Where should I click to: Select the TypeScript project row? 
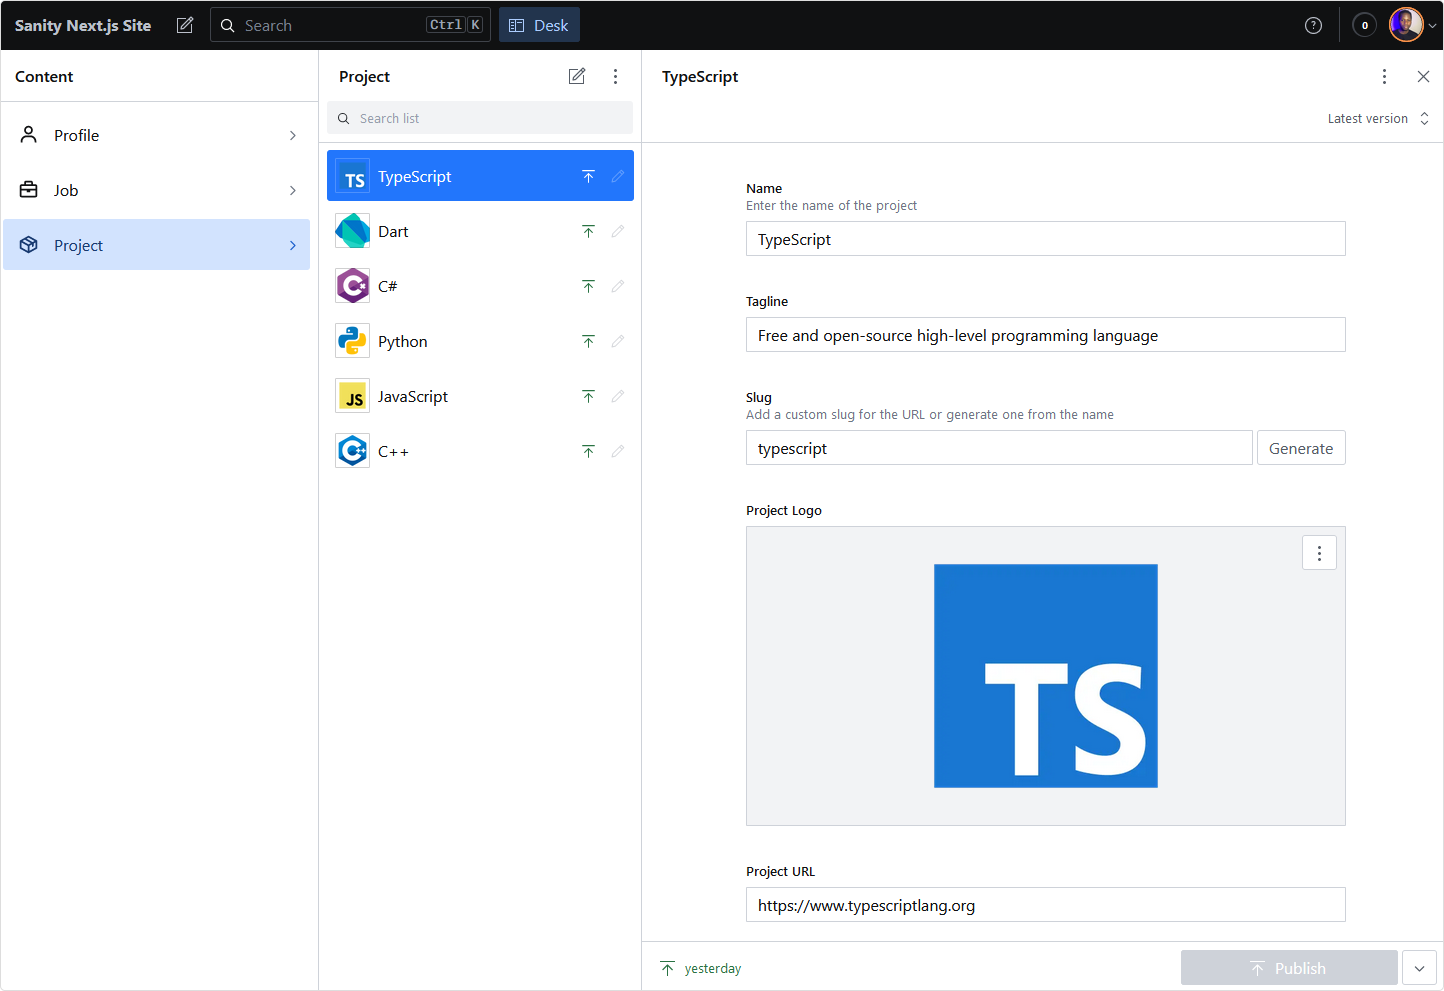tap(480, 176)
